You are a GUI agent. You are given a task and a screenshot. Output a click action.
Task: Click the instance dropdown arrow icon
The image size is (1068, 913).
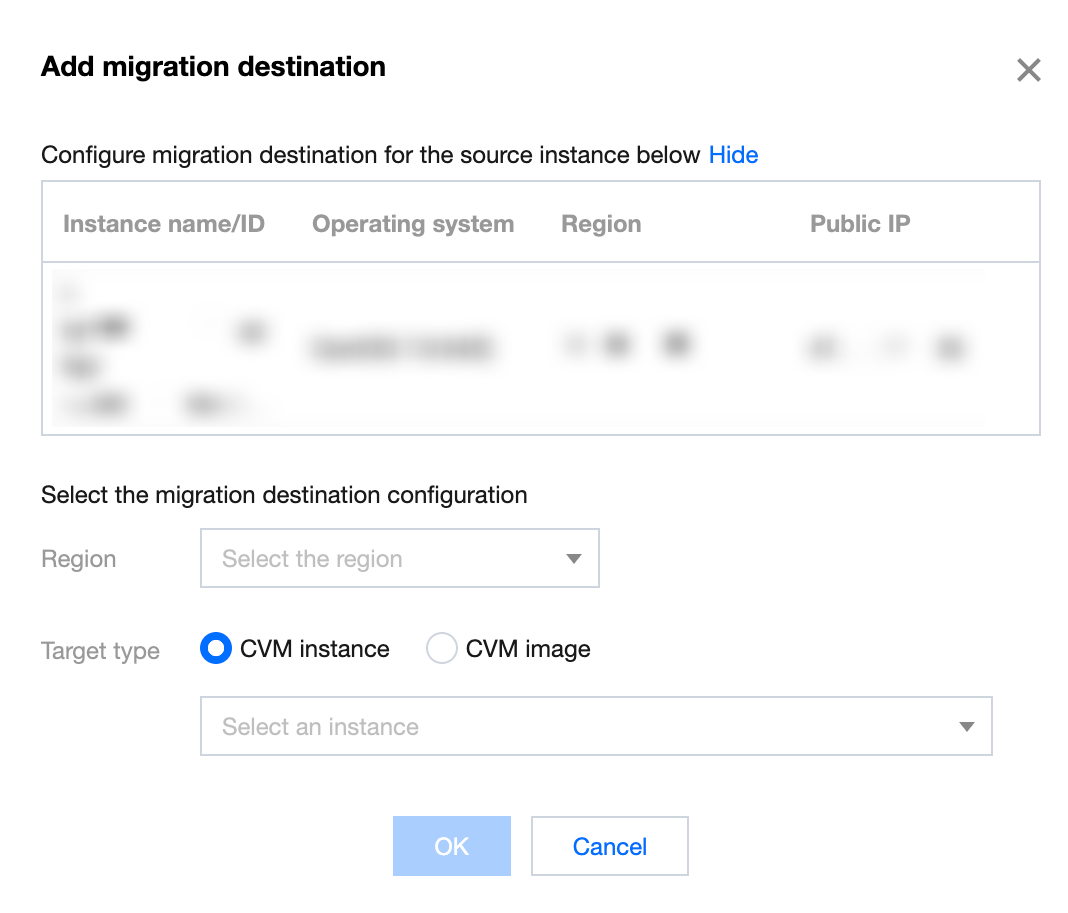click(966, 727)
